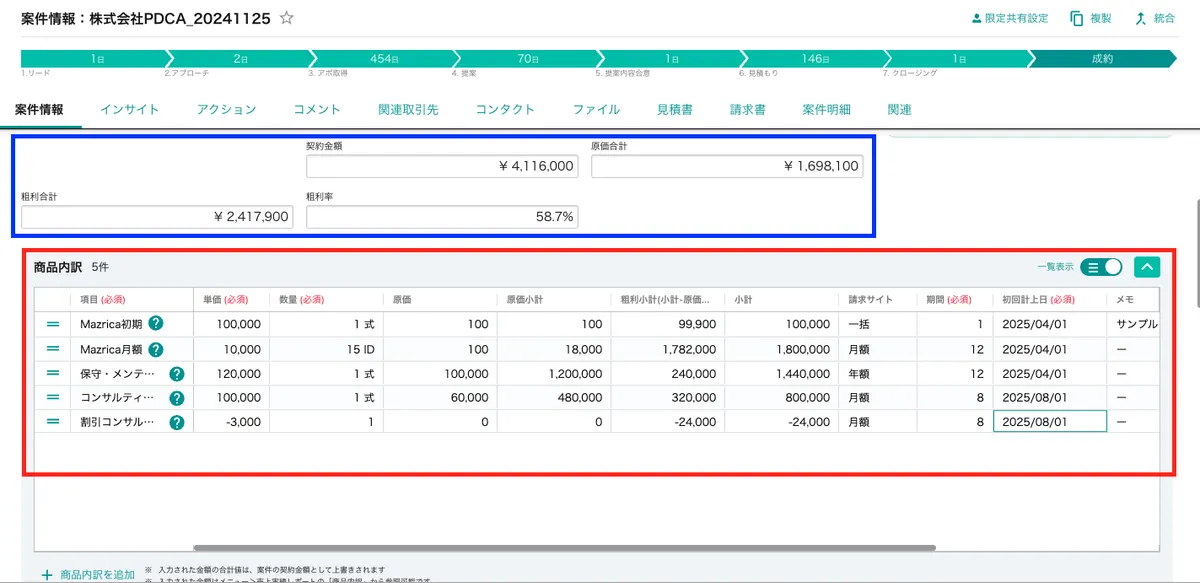
Task: Select the 3.アポ取得 pipeline stage
Action: point(383,59)
